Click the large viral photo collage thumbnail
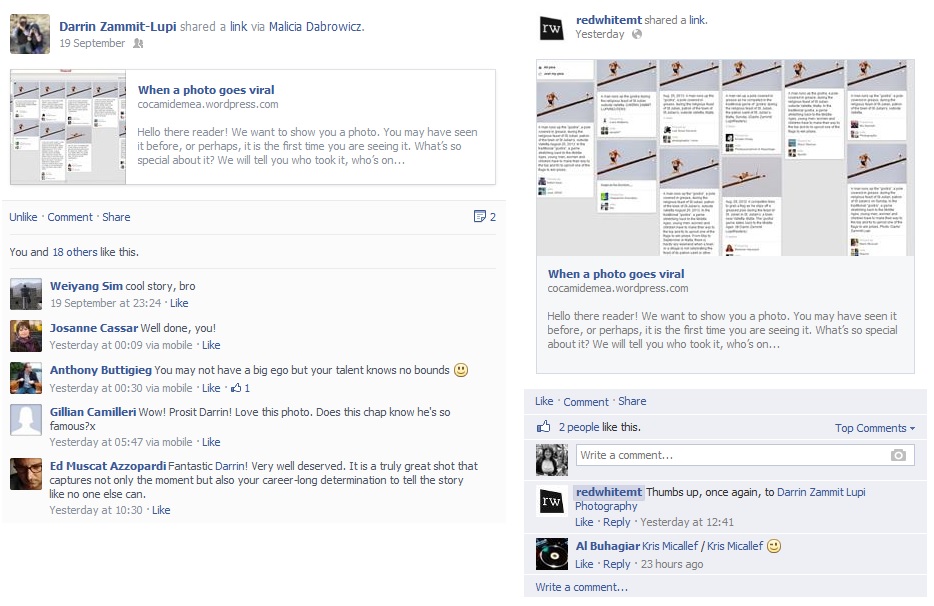934x606 pixels. coord(725,157)
